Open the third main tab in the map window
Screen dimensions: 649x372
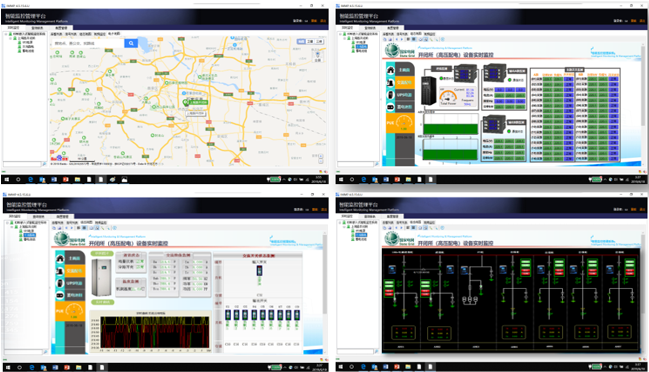(62, 28)
